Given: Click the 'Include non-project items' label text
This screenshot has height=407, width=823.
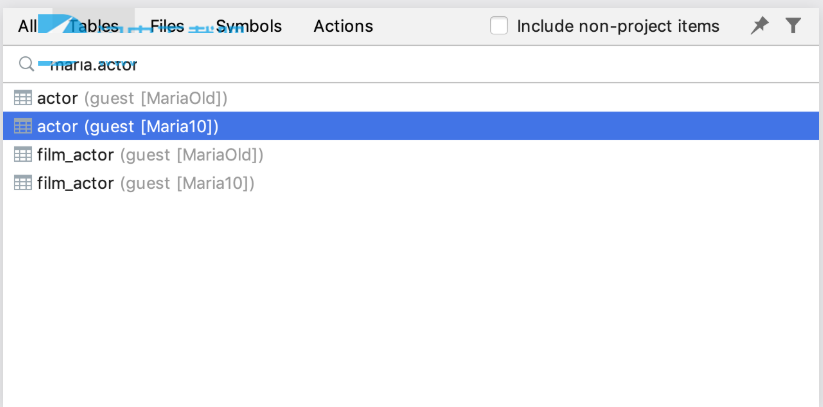Looking at the screenshot, I should [618, 26].
